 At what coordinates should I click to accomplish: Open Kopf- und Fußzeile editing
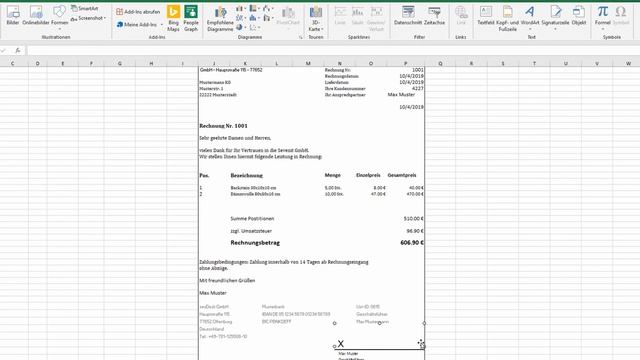coord(508,19)
